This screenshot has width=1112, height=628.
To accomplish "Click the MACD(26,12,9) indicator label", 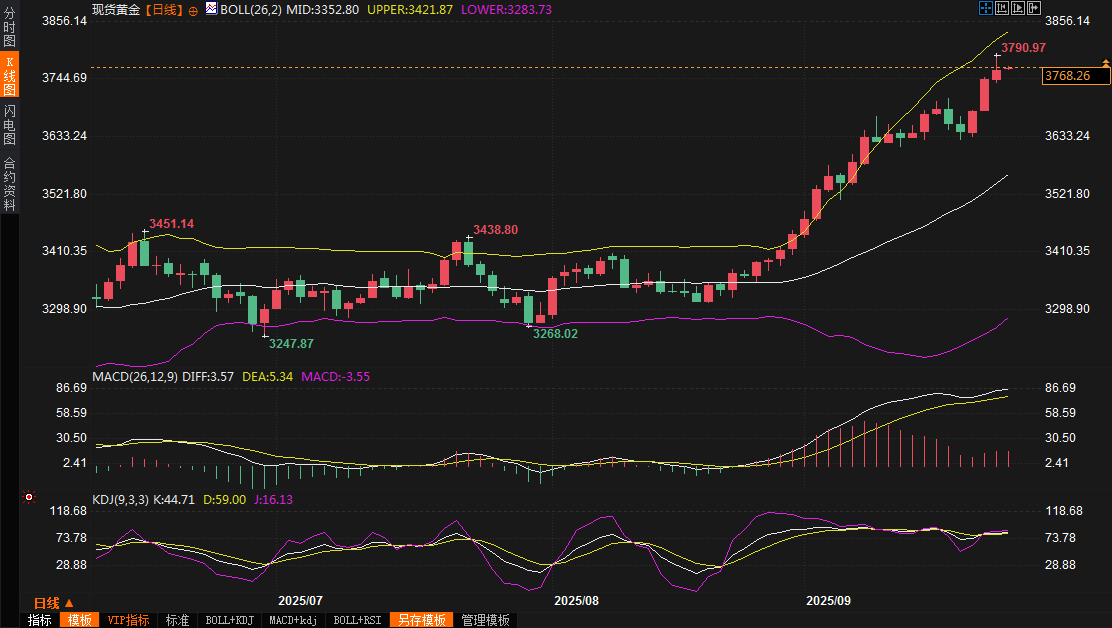I will pyautogui.click(x=135, y=376).
